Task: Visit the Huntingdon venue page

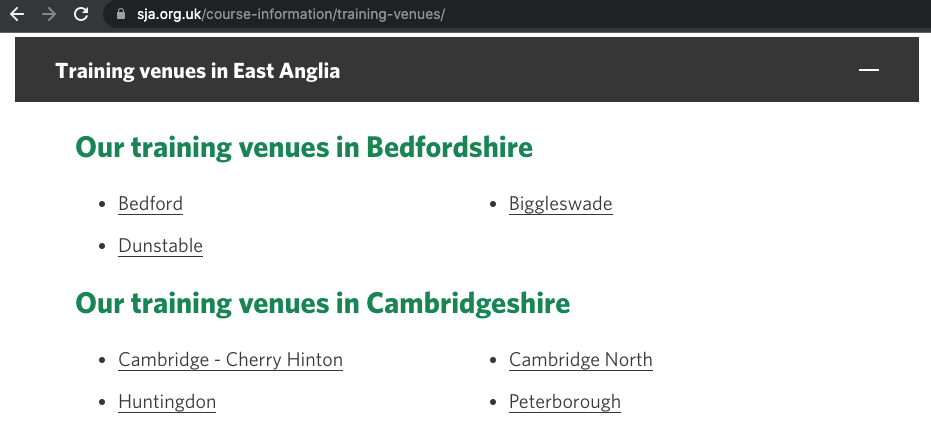Action: coord(167,402)
